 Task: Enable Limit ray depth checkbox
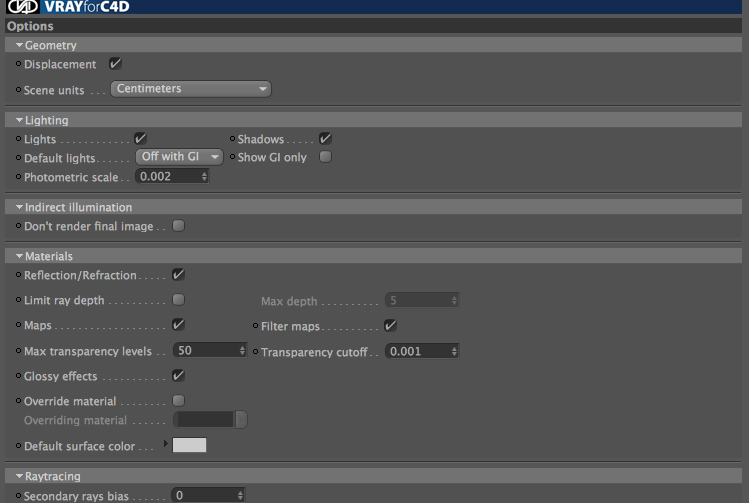pyautogui.click(x=178, y=300)
